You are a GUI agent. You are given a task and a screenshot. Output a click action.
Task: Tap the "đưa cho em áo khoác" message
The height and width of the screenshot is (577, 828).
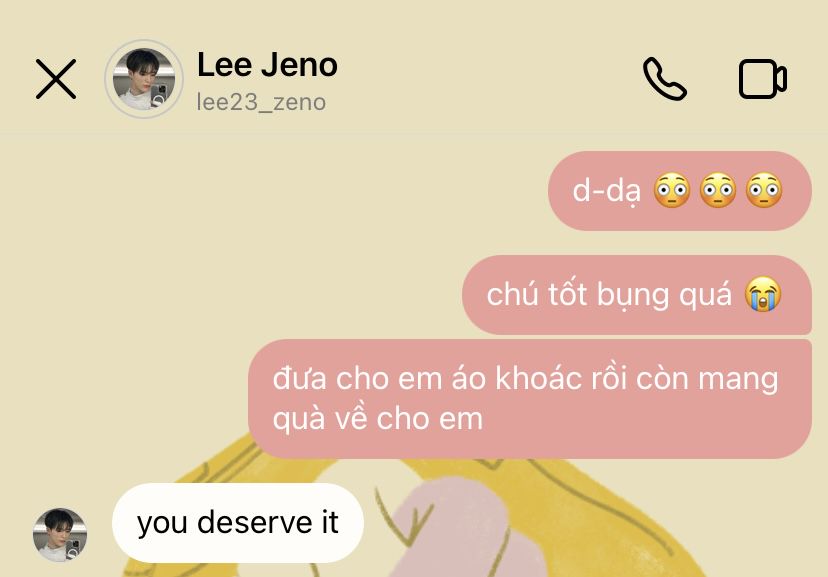(x=530, y=399)
